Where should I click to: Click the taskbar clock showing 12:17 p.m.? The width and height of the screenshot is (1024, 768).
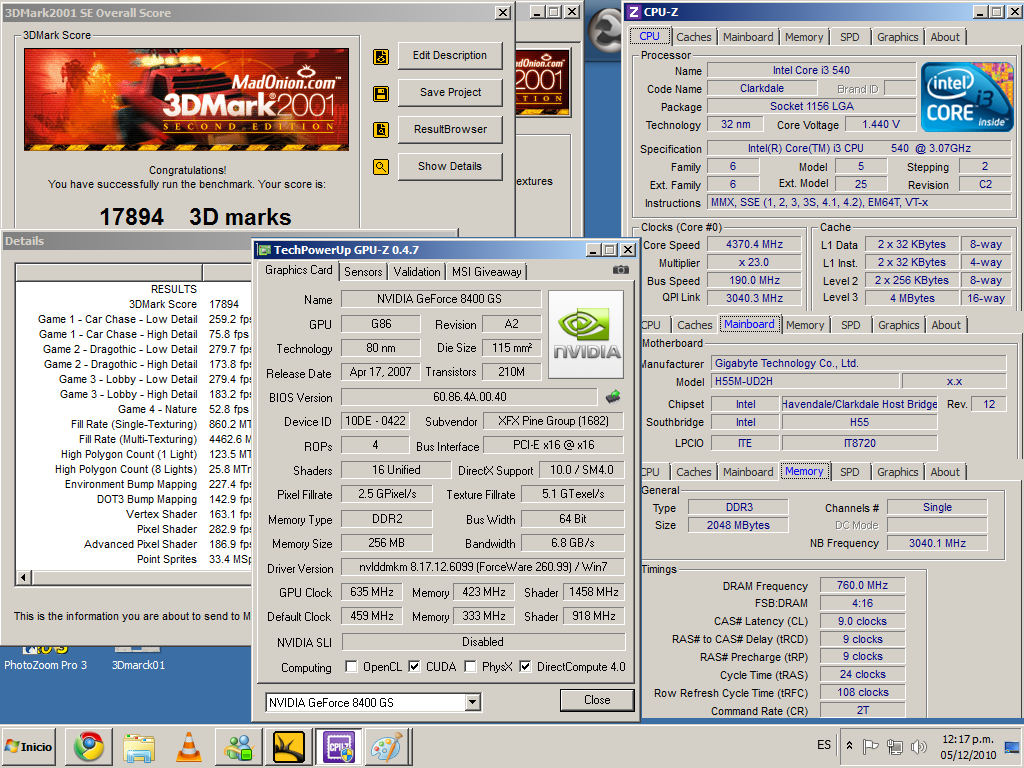968,747
